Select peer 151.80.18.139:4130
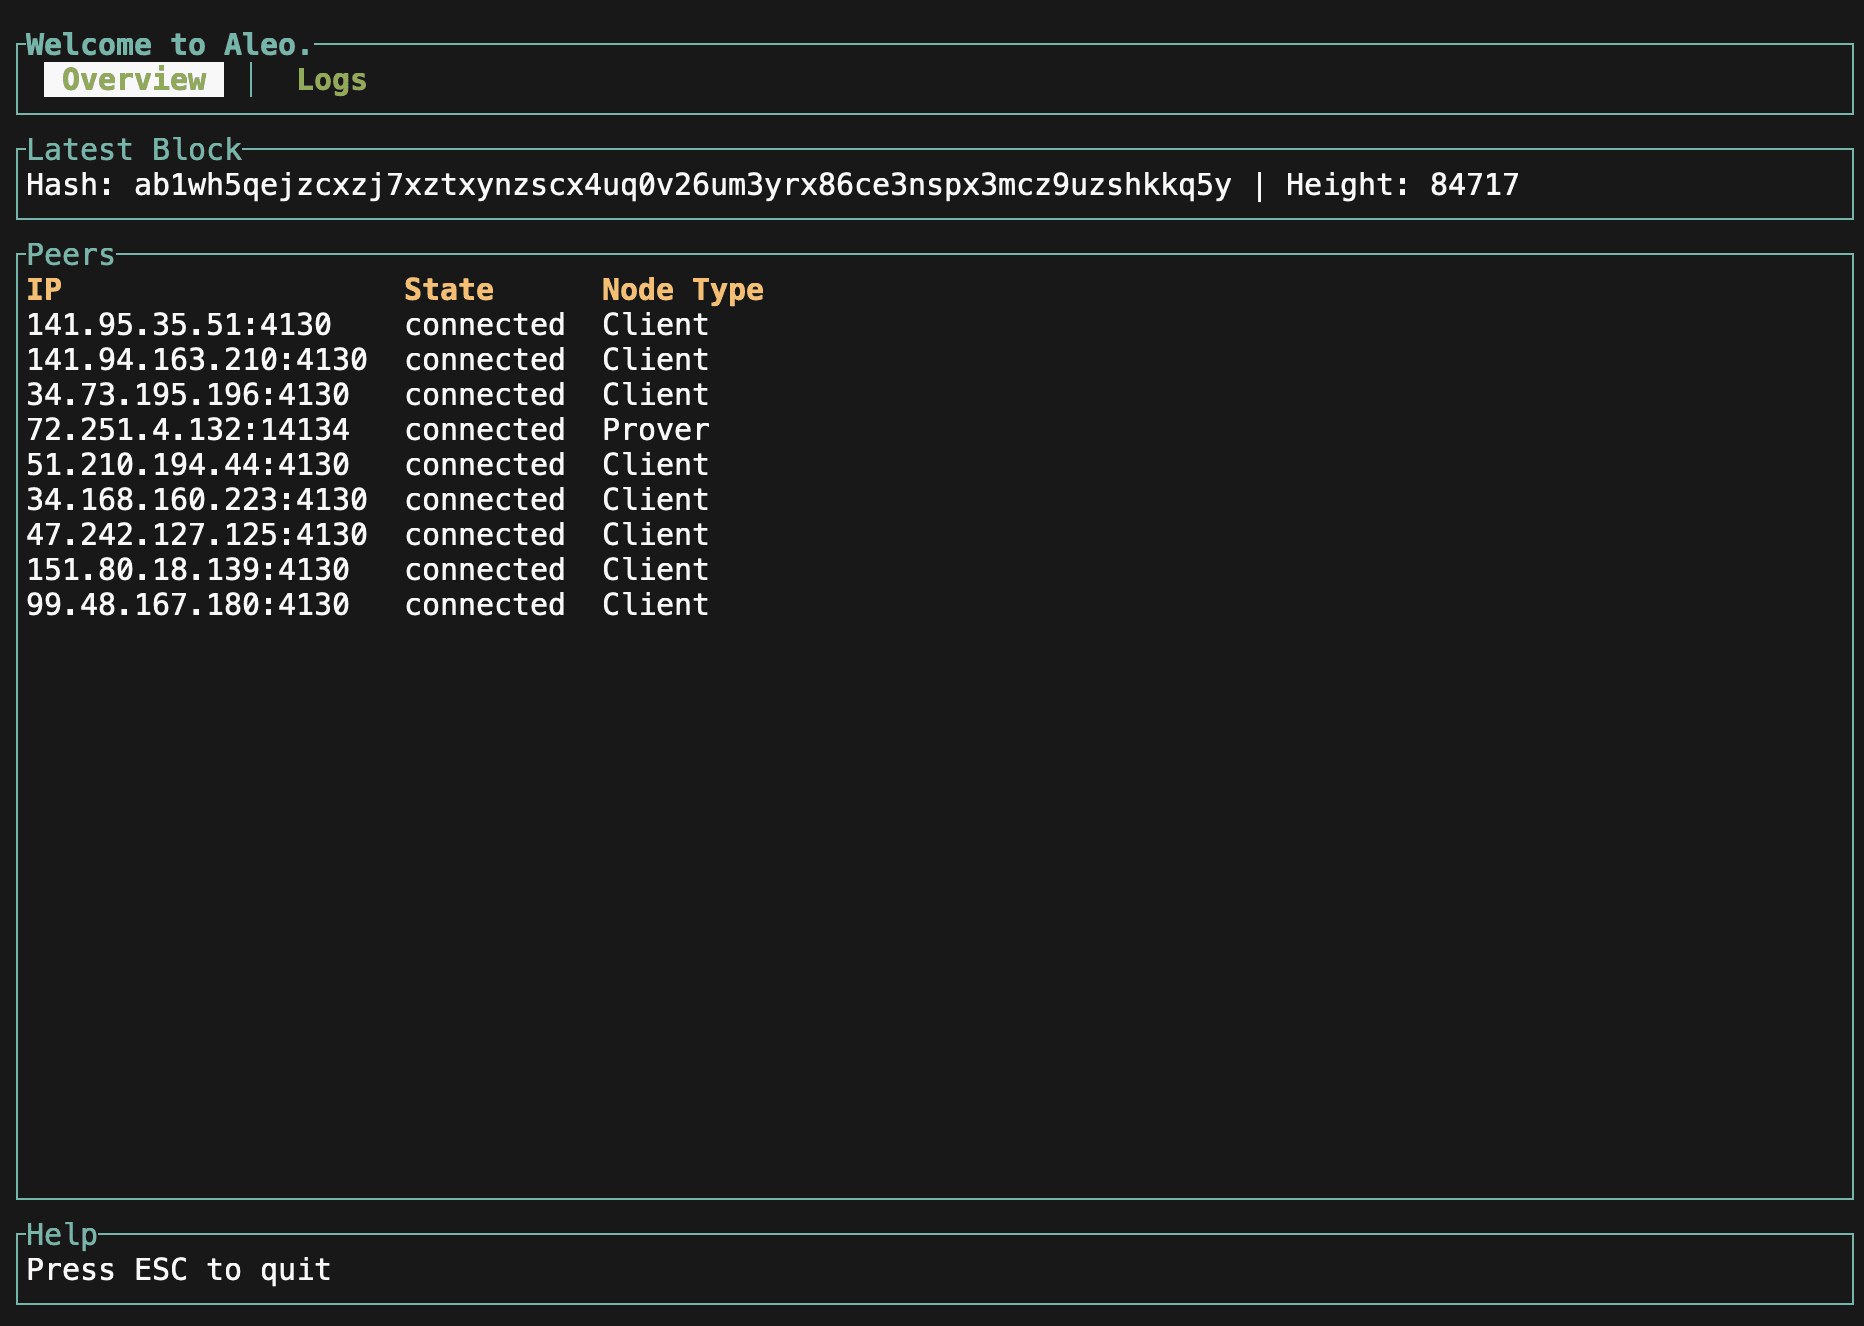This screenshot has height=1326, width=1864. click(188, 569)
